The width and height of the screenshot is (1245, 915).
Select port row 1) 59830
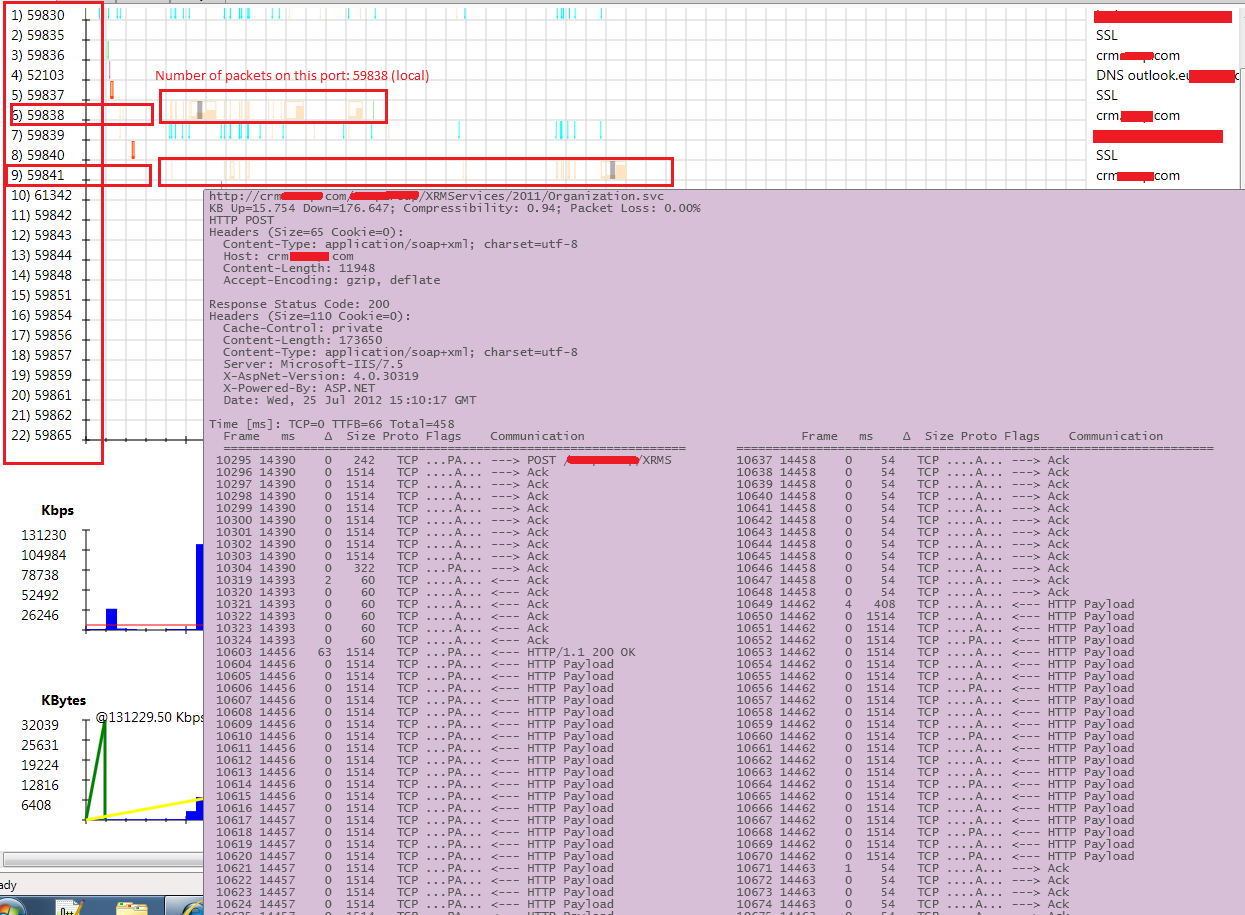click(38, 15)
